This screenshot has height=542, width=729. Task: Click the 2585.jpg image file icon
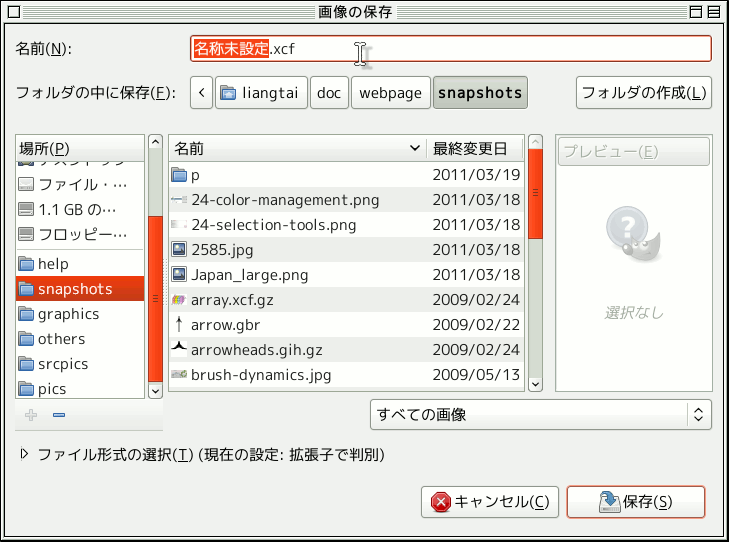point(179,249)
